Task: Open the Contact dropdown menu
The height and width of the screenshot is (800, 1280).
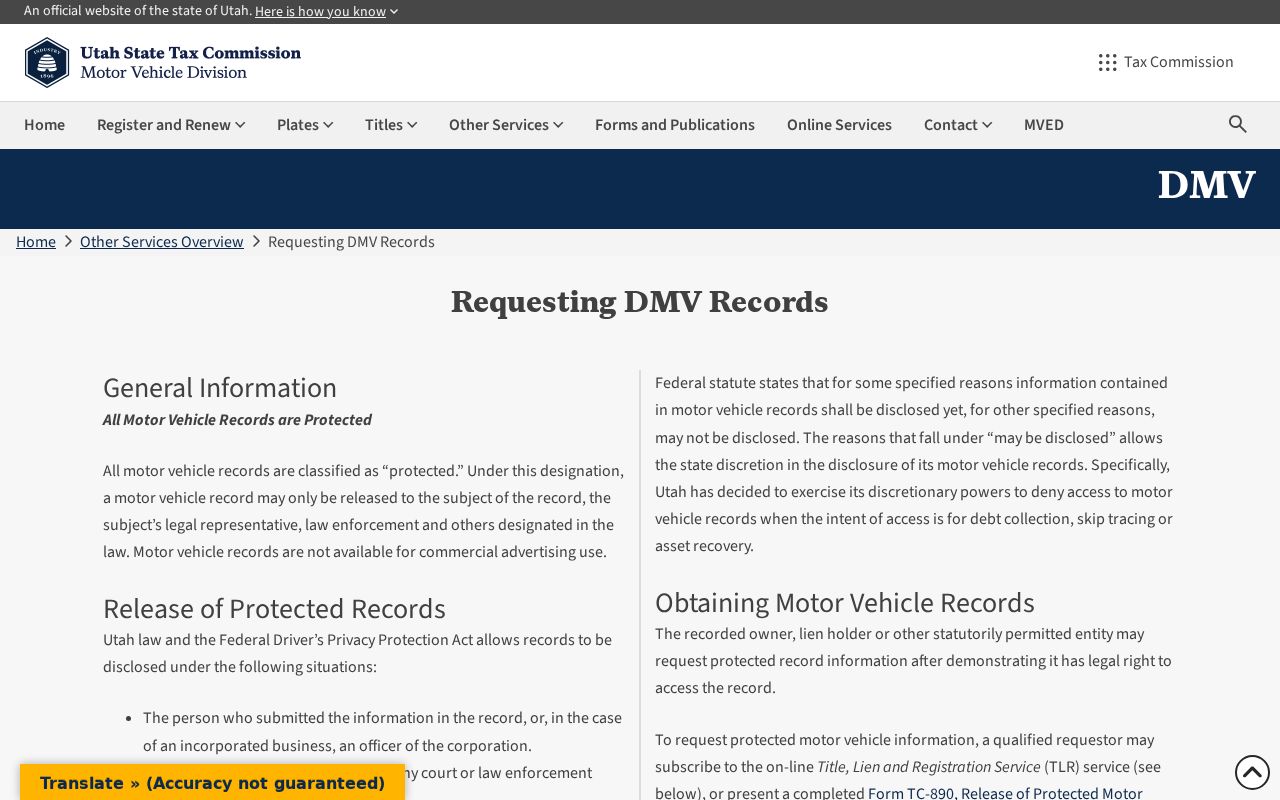Action: (x=958, y=125)
